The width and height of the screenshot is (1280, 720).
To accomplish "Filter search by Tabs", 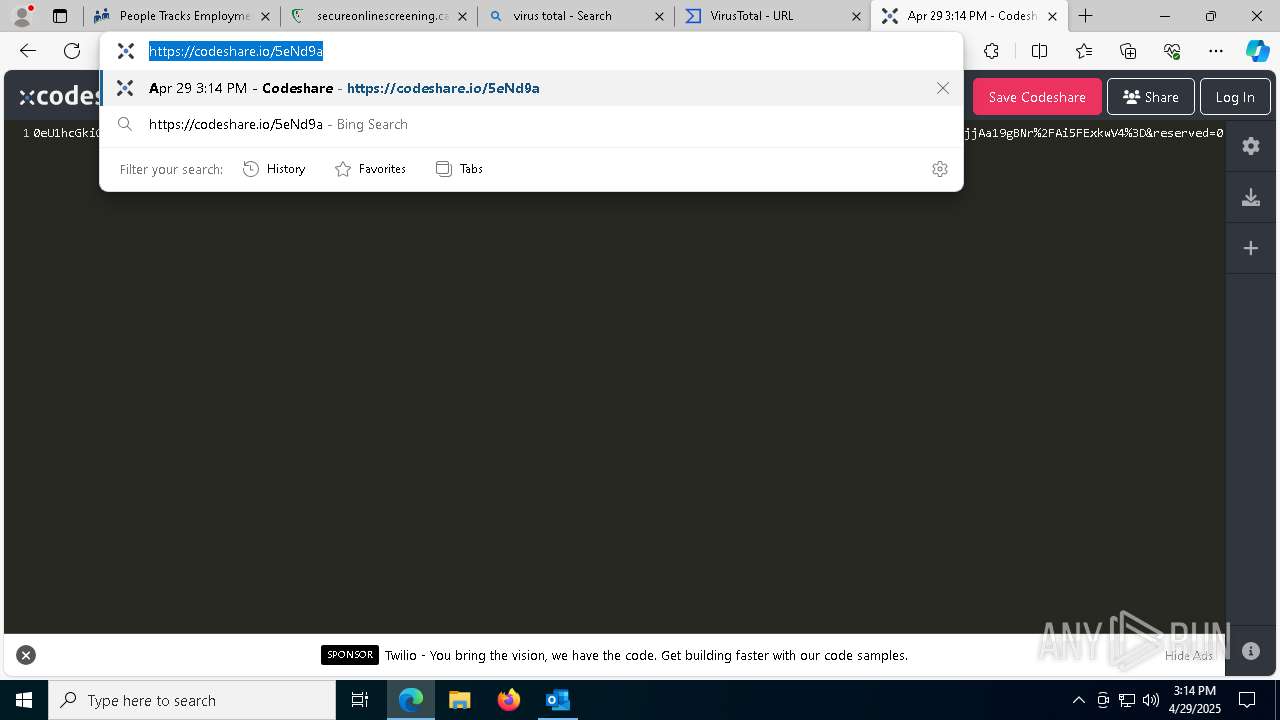I will click(x=460, y=169).
